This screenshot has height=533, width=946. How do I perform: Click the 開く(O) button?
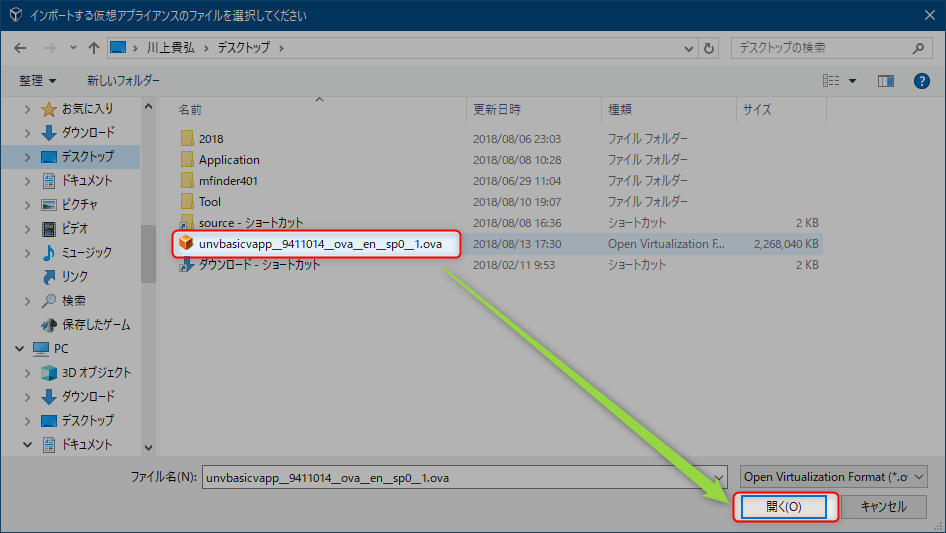(784, 506)
